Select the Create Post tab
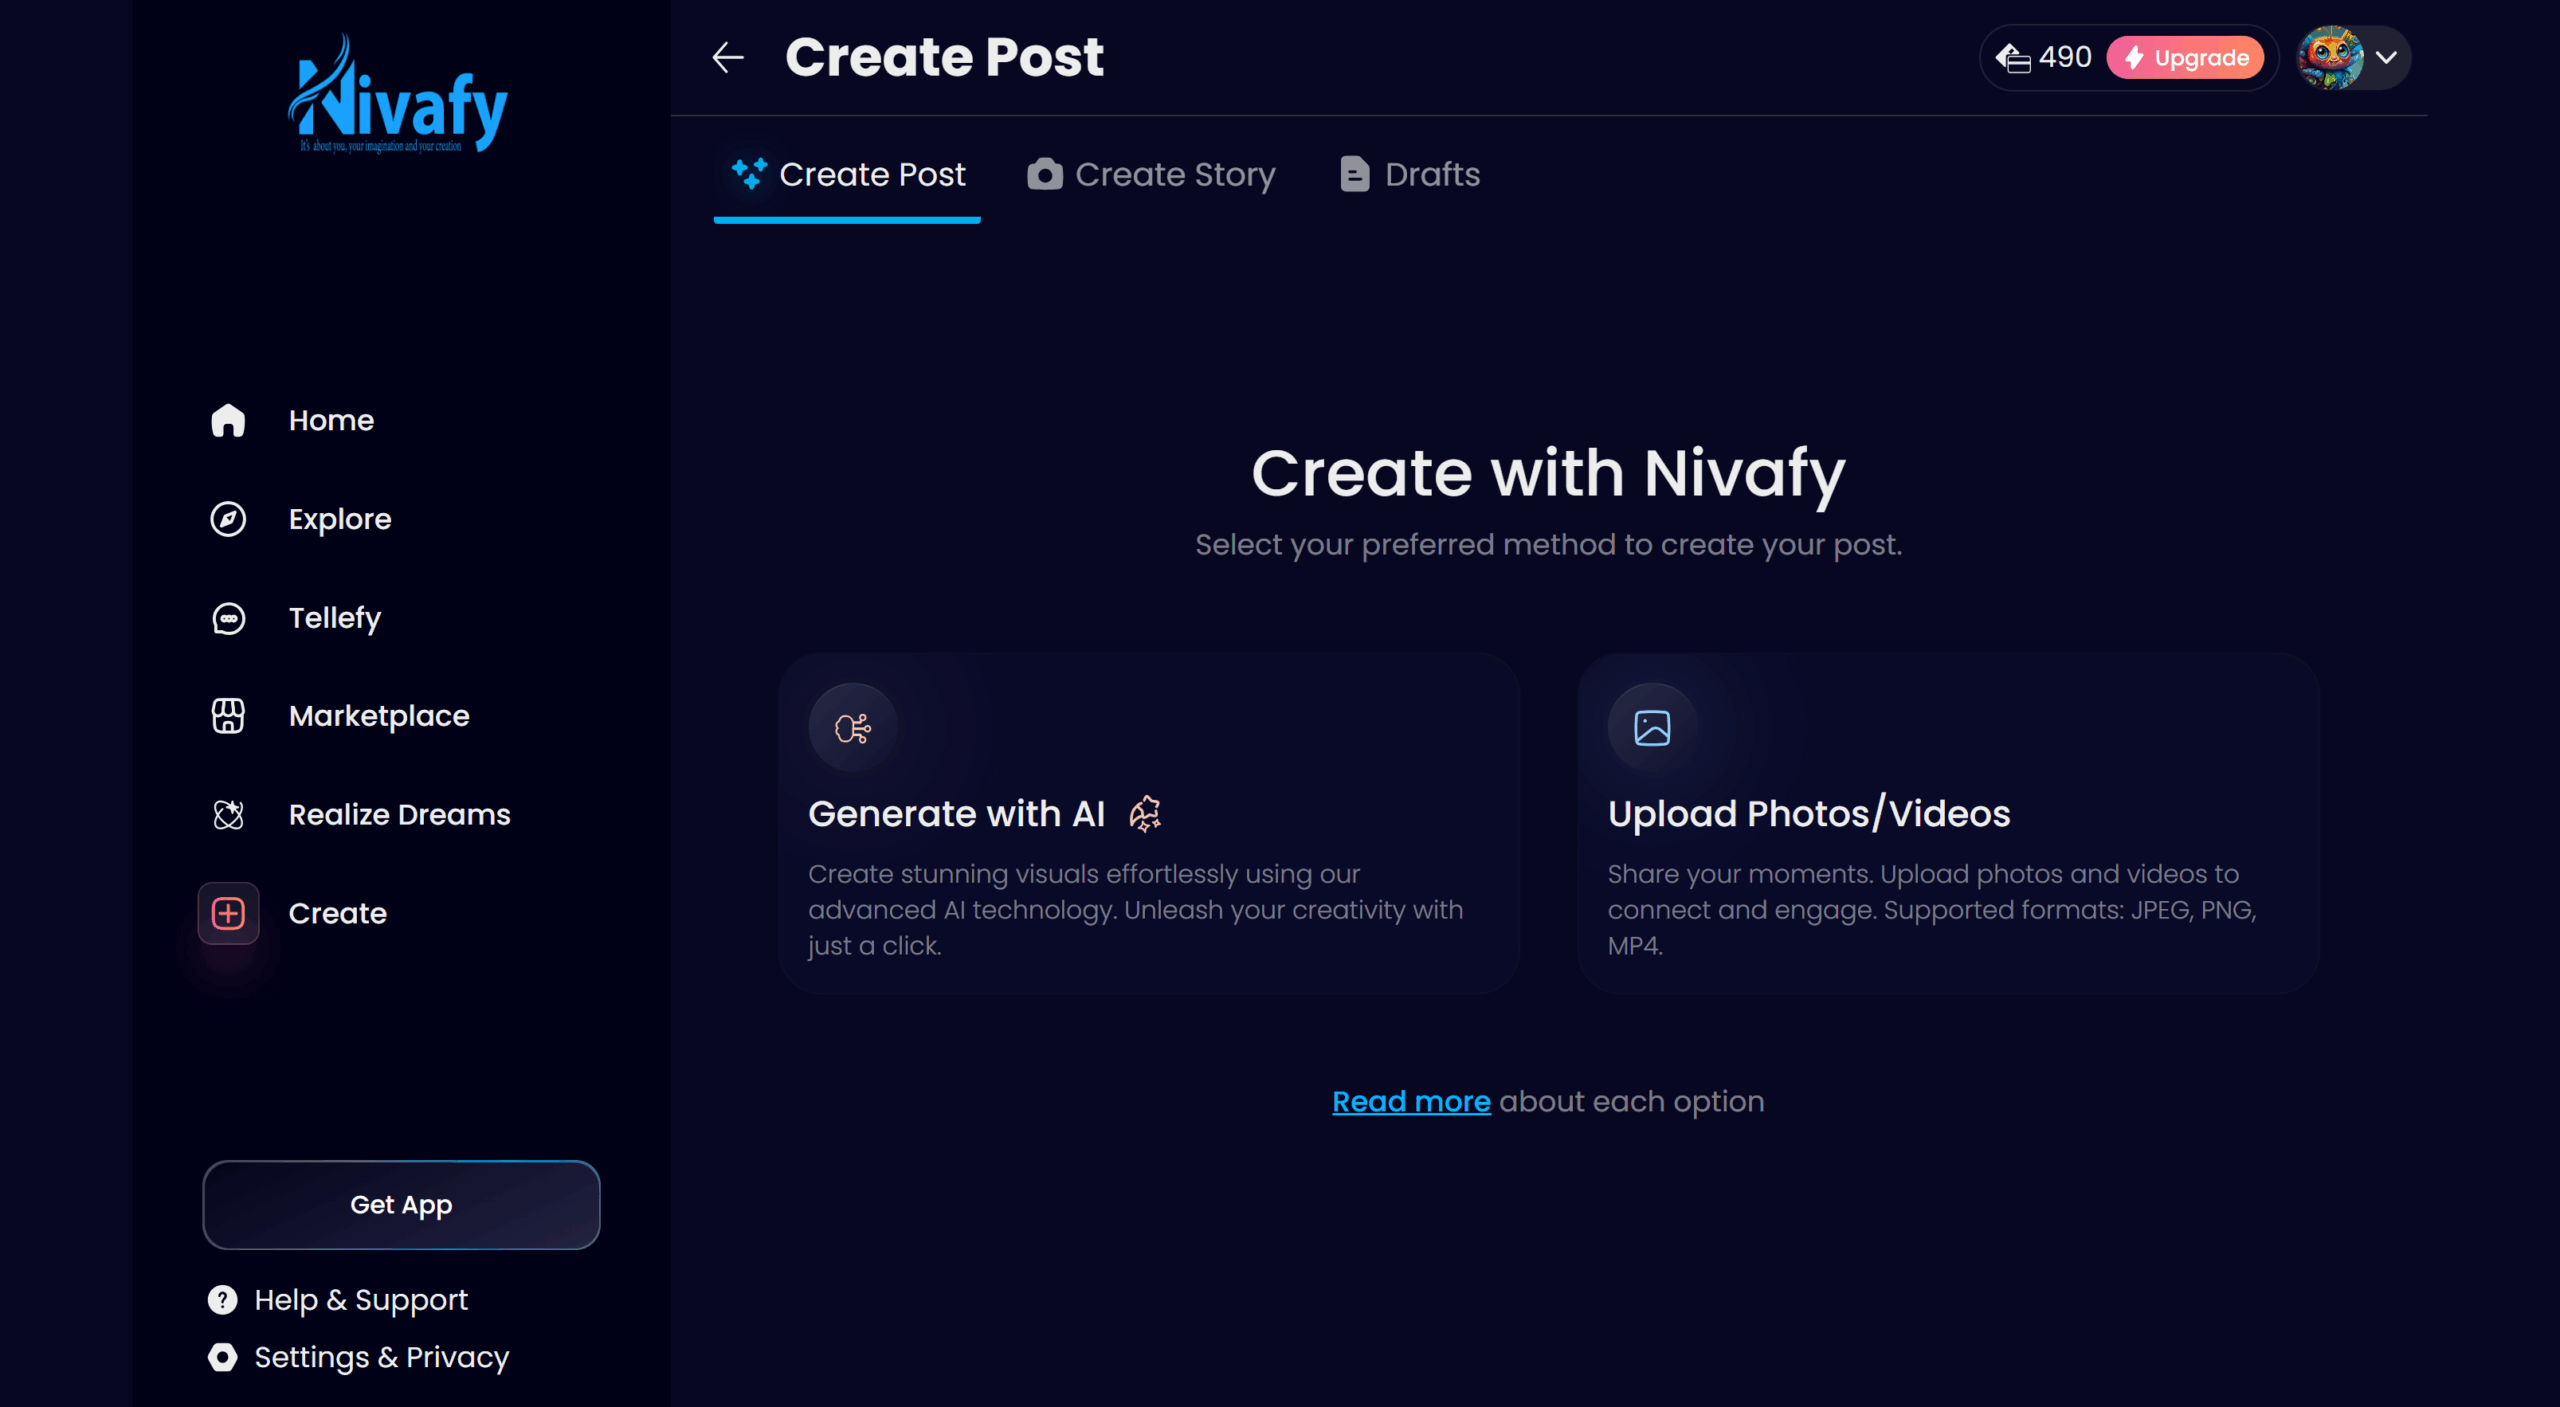Screen dimensions: 2560x1407 click(x=848, y=175)
